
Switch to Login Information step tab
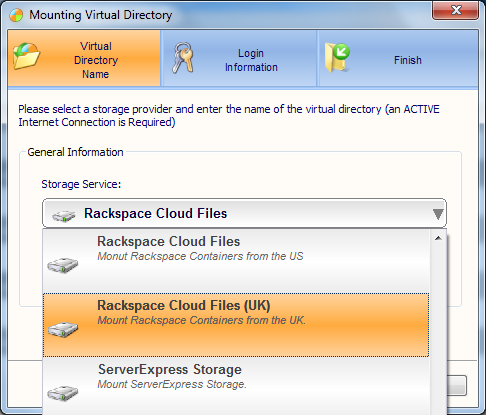coord(239,59)
